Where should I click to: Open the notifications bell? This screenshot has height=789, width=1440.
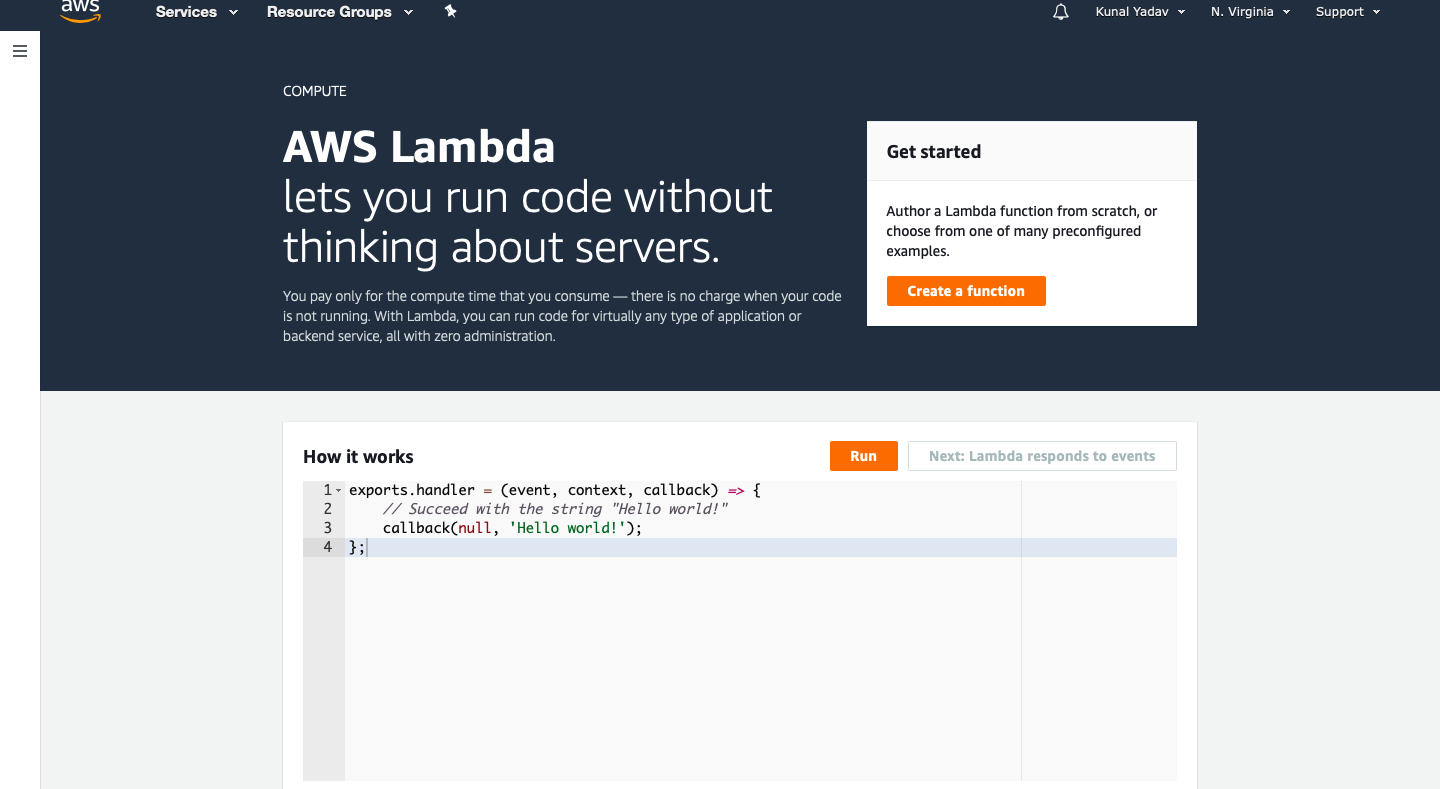[x=1061, y=12]
